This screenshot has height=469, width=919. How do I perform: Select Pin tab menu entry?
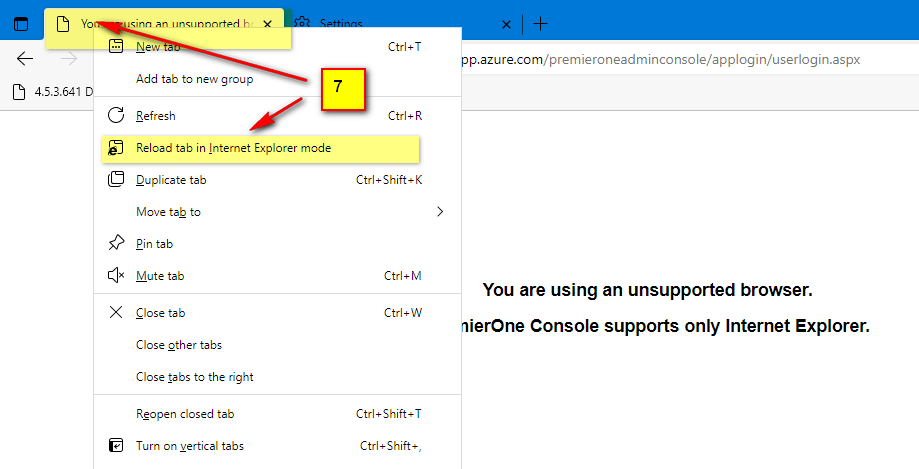[278, 244]
